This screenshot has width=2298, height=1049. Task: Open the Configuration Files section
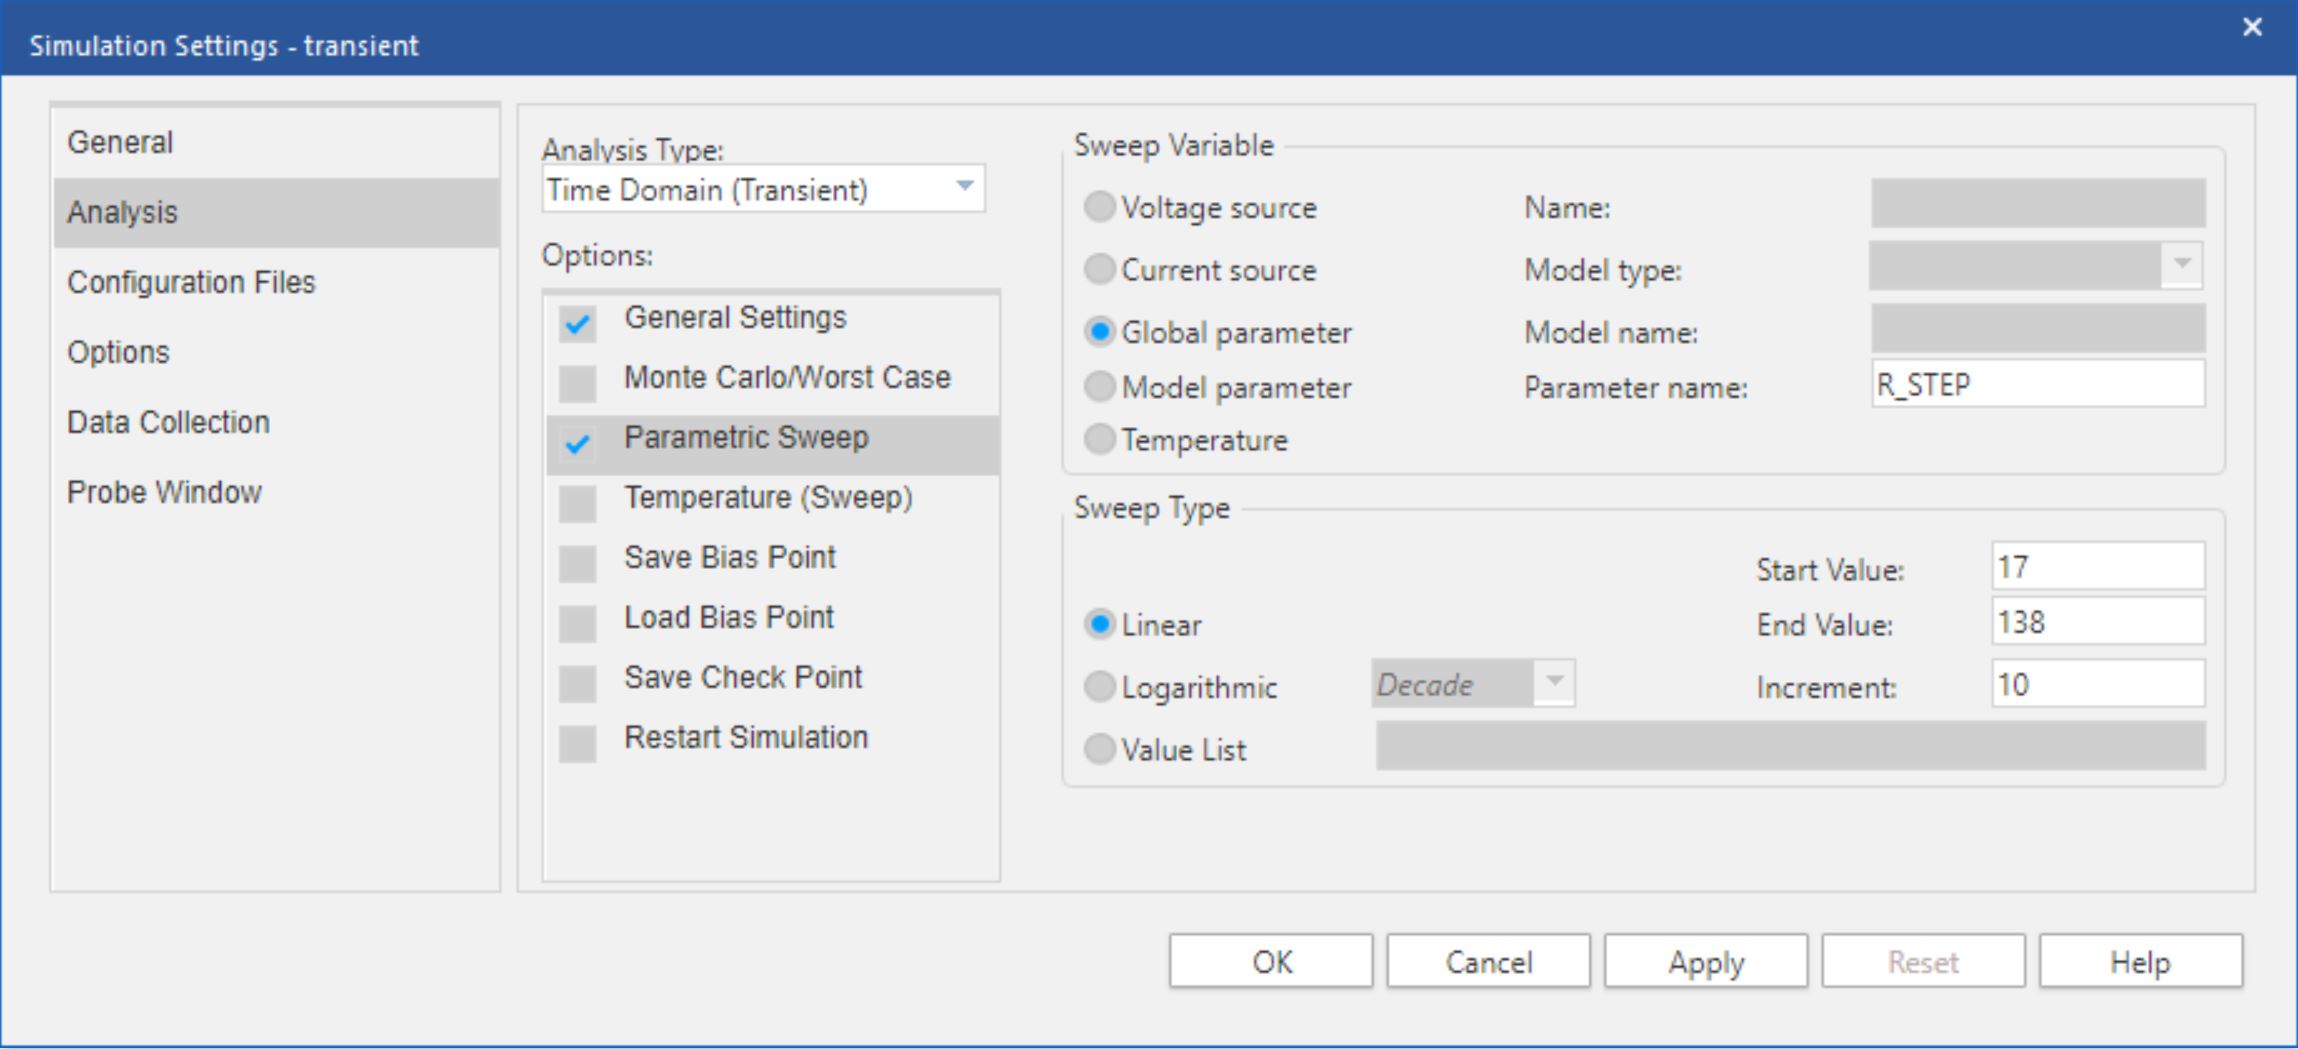191,283
